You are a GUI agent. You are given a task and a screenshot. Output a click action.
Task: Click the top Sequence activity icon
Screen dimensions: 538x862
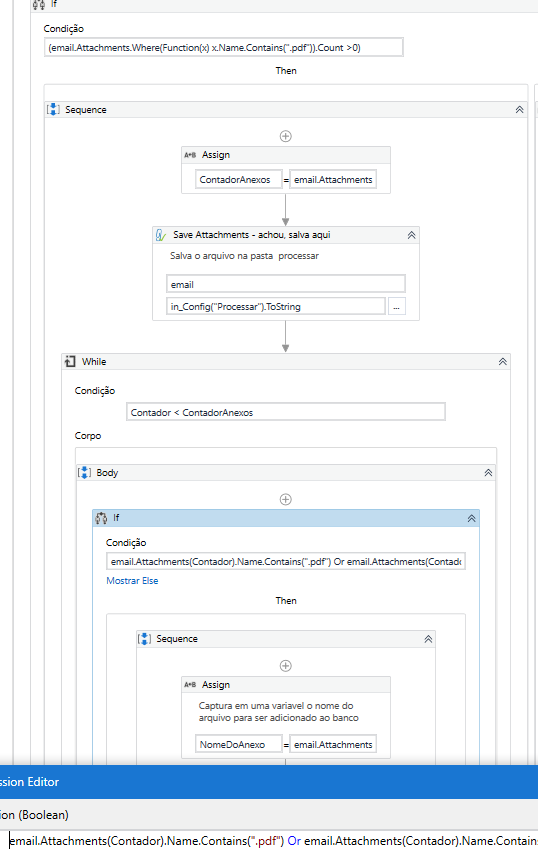[53, 109]
